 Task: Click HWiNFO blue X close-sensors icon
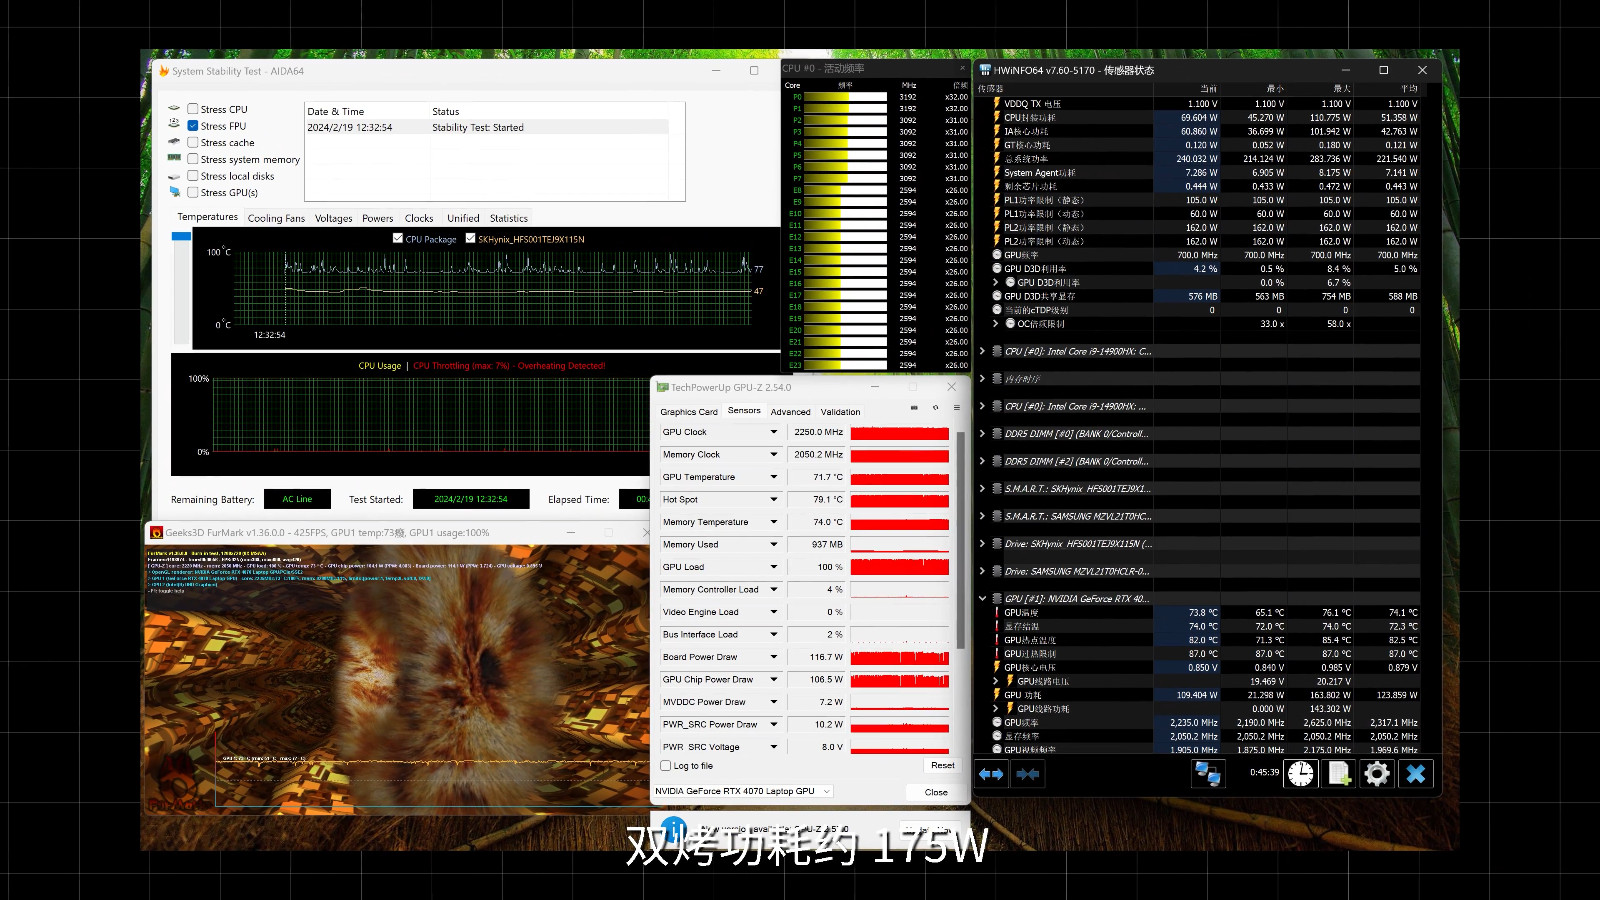pyautogui.click(x=1415, y=774)
